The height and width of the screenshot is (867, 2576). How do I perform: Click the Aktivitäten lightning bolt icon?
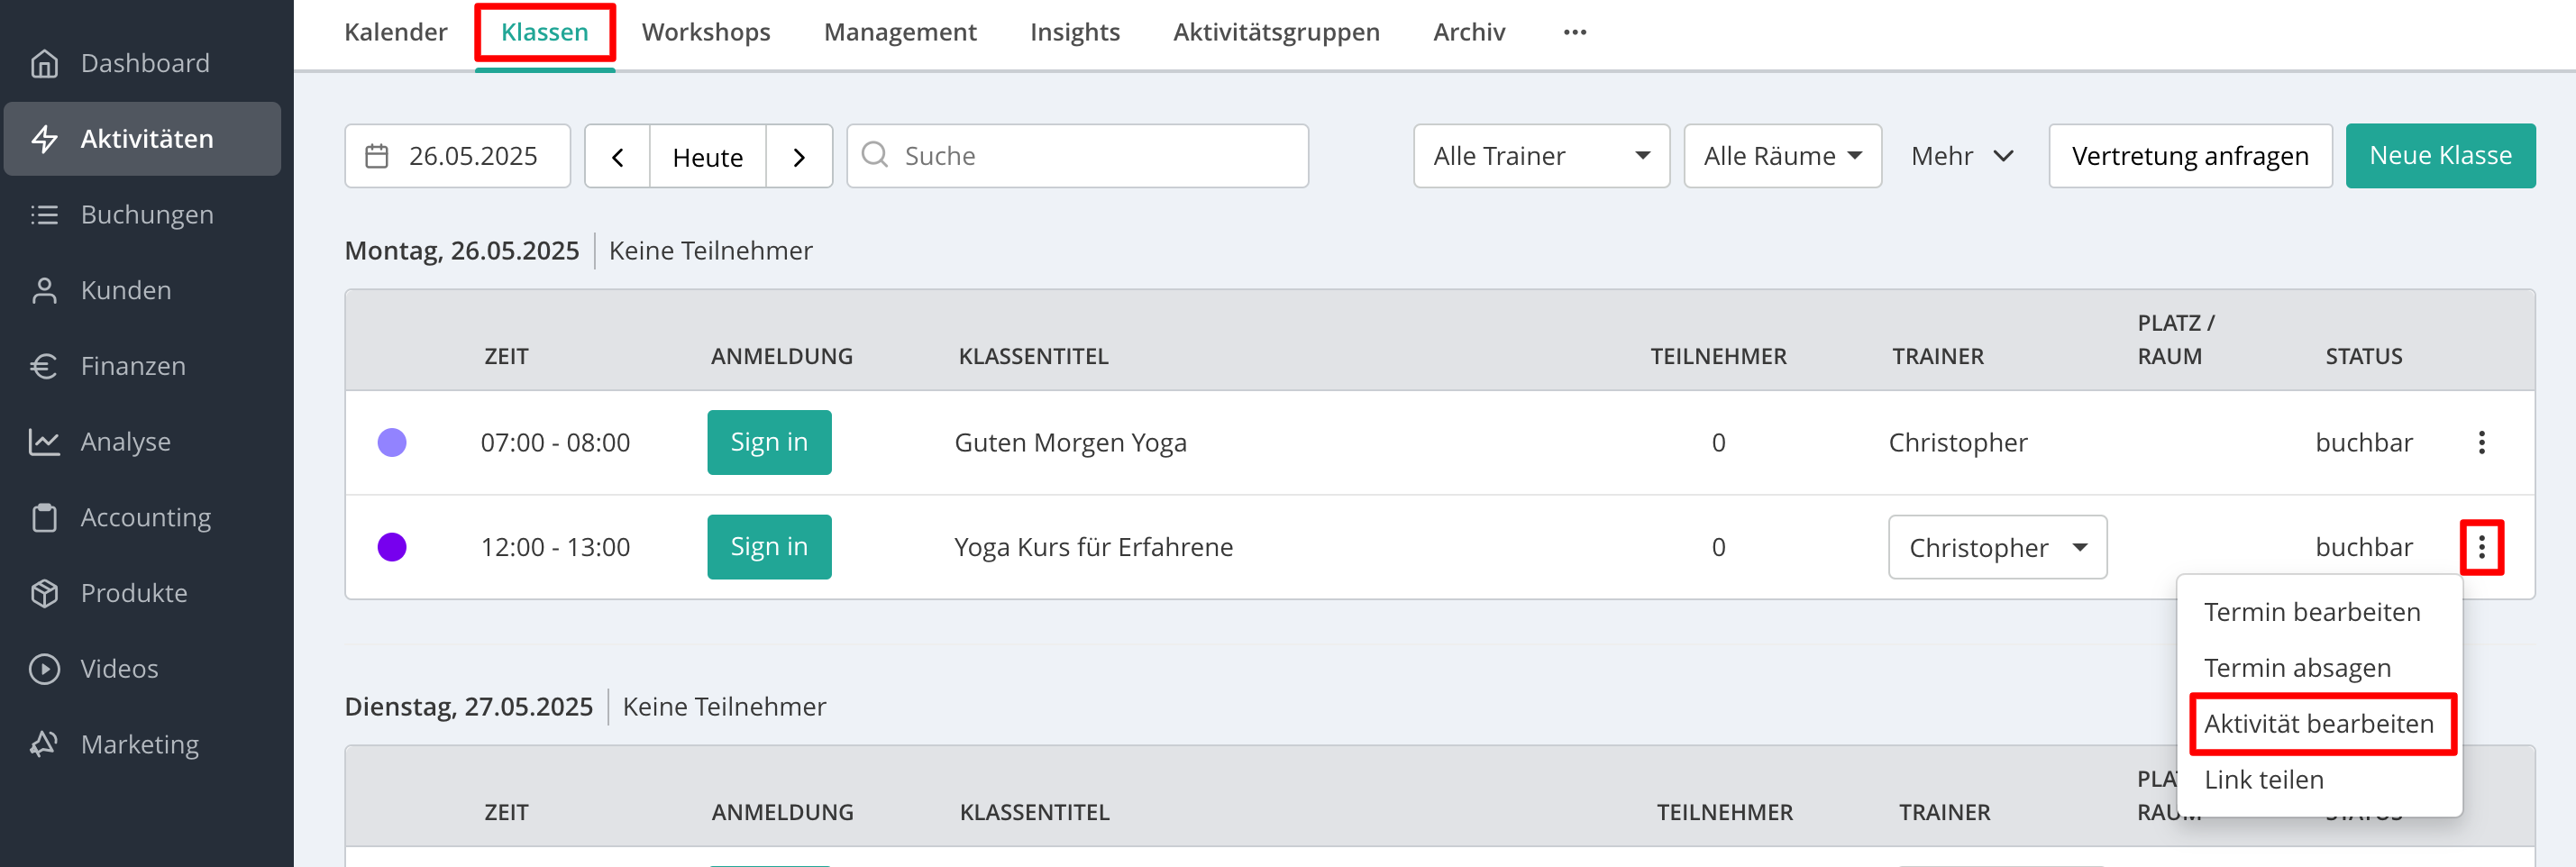point(44,139)
